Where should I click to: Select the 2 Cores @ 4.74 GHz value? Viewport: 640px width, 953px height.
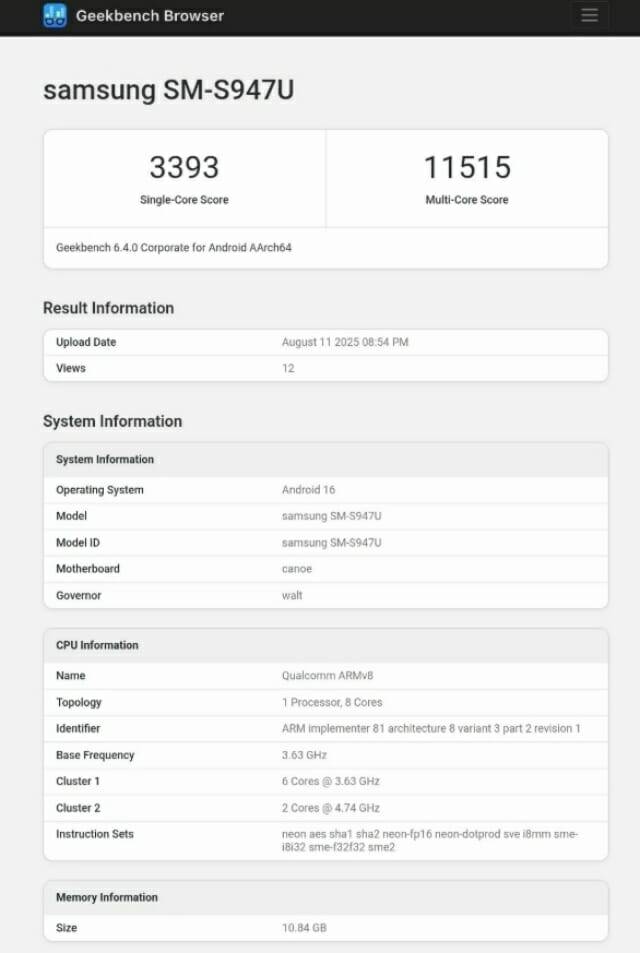click(x=331, y=808)
